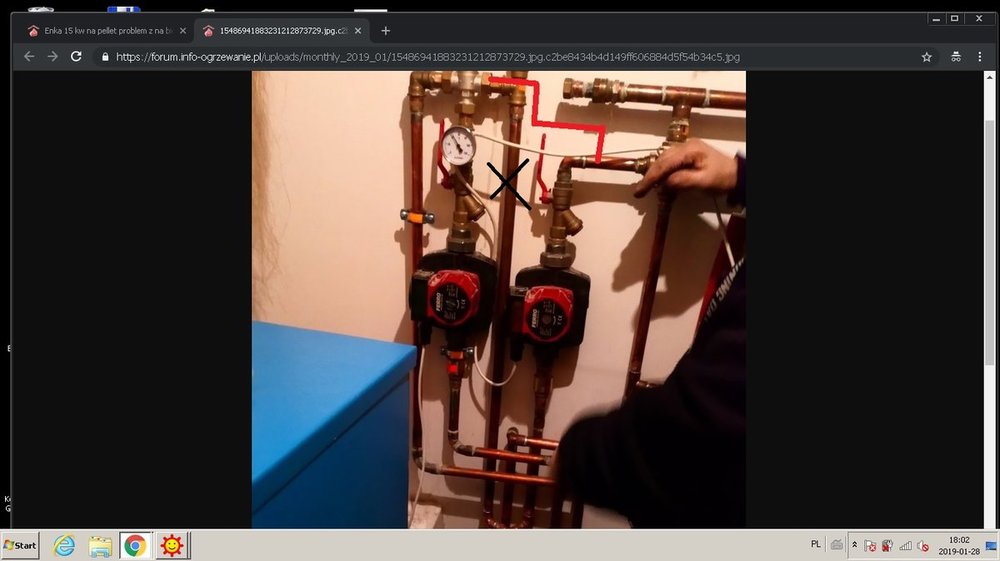The width and height of the screenshot is (1000, 561).
Task: Close the jpg image tab
Action: coord(357,31)
